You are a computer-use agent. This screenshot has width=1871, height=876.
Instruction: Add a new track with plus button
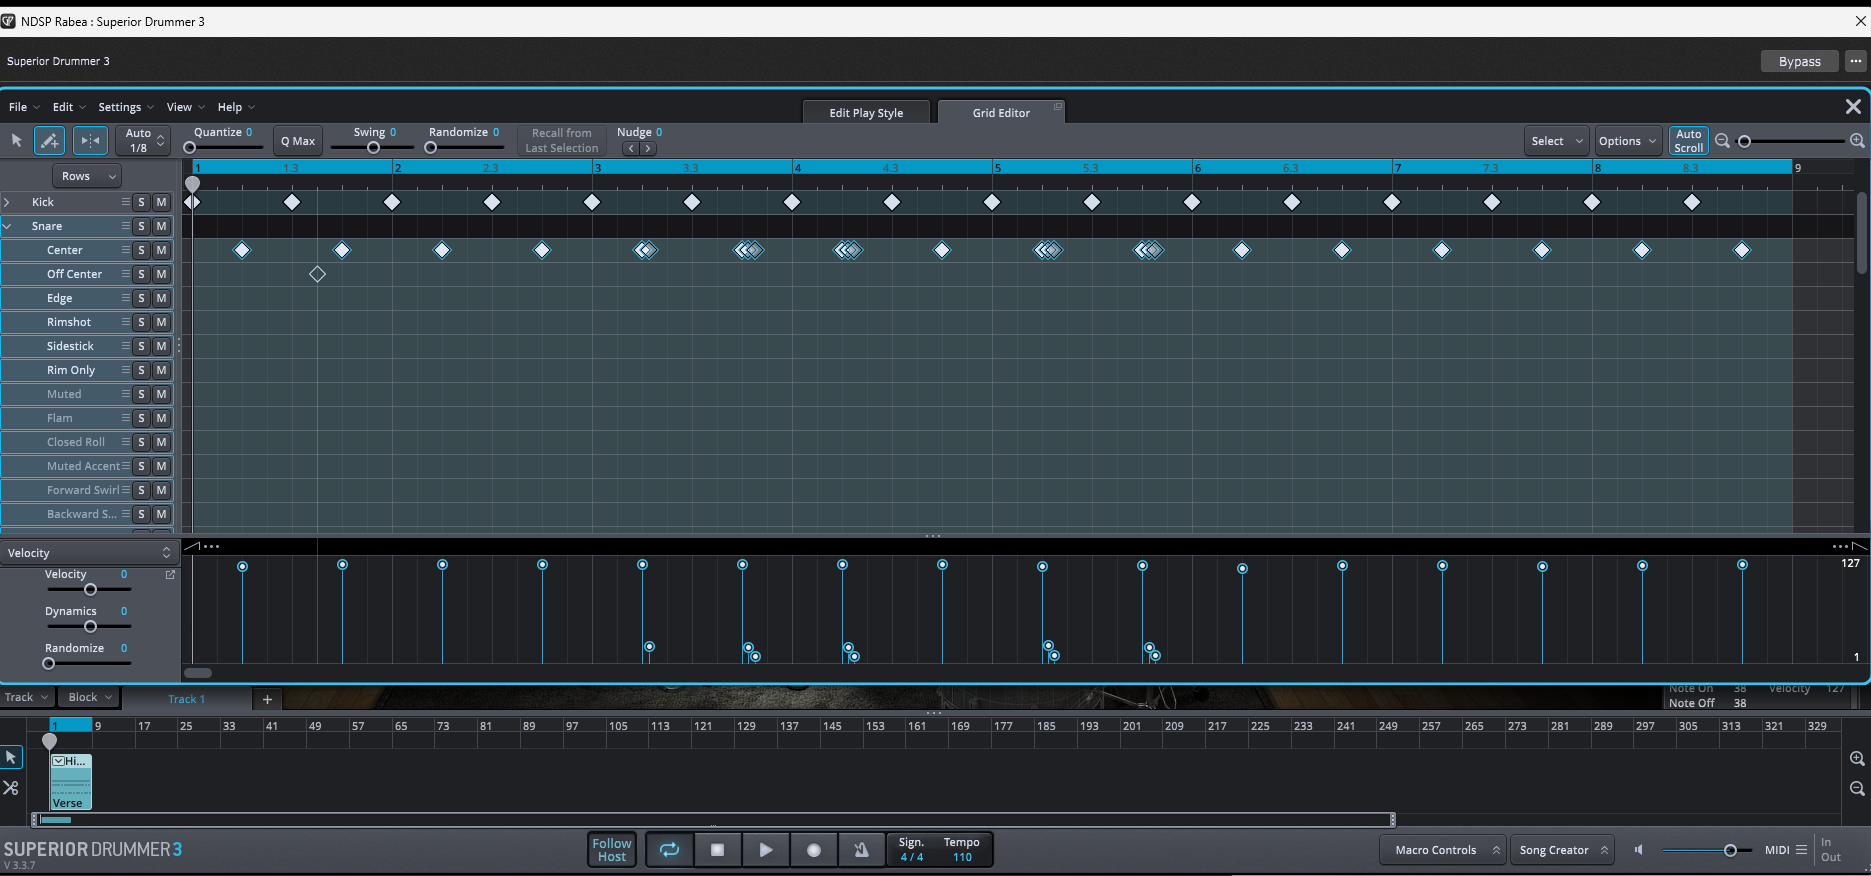[267, 699]
